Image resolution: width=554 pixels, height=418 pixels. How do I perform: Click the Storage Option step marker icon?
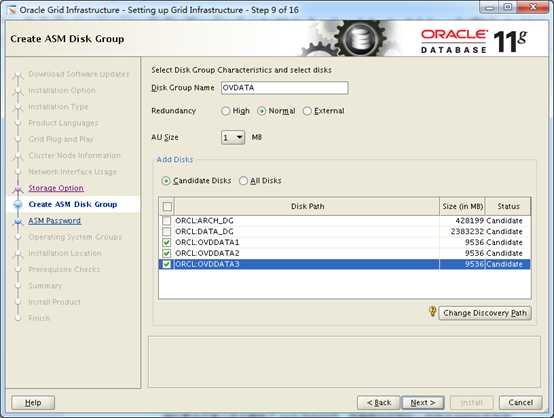click(18, 189)
